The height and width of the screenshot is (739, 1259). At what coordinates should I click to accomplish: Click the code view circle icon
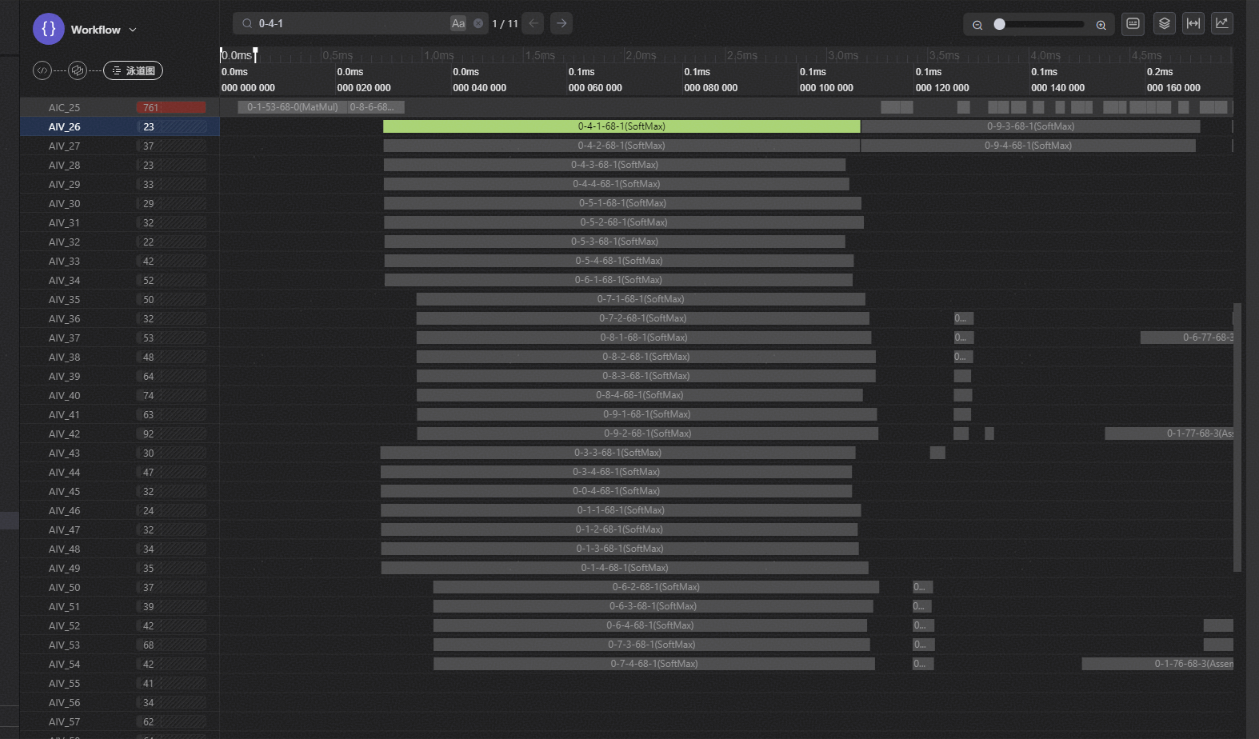[x=42, y=71]
